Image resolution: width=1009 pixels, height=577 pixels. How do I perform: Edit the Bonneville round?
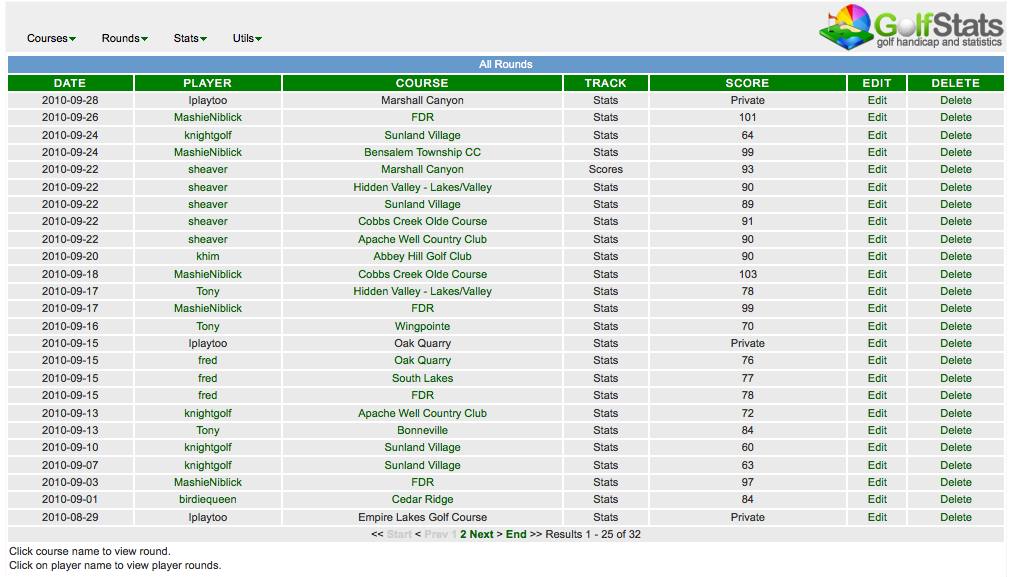877,430
